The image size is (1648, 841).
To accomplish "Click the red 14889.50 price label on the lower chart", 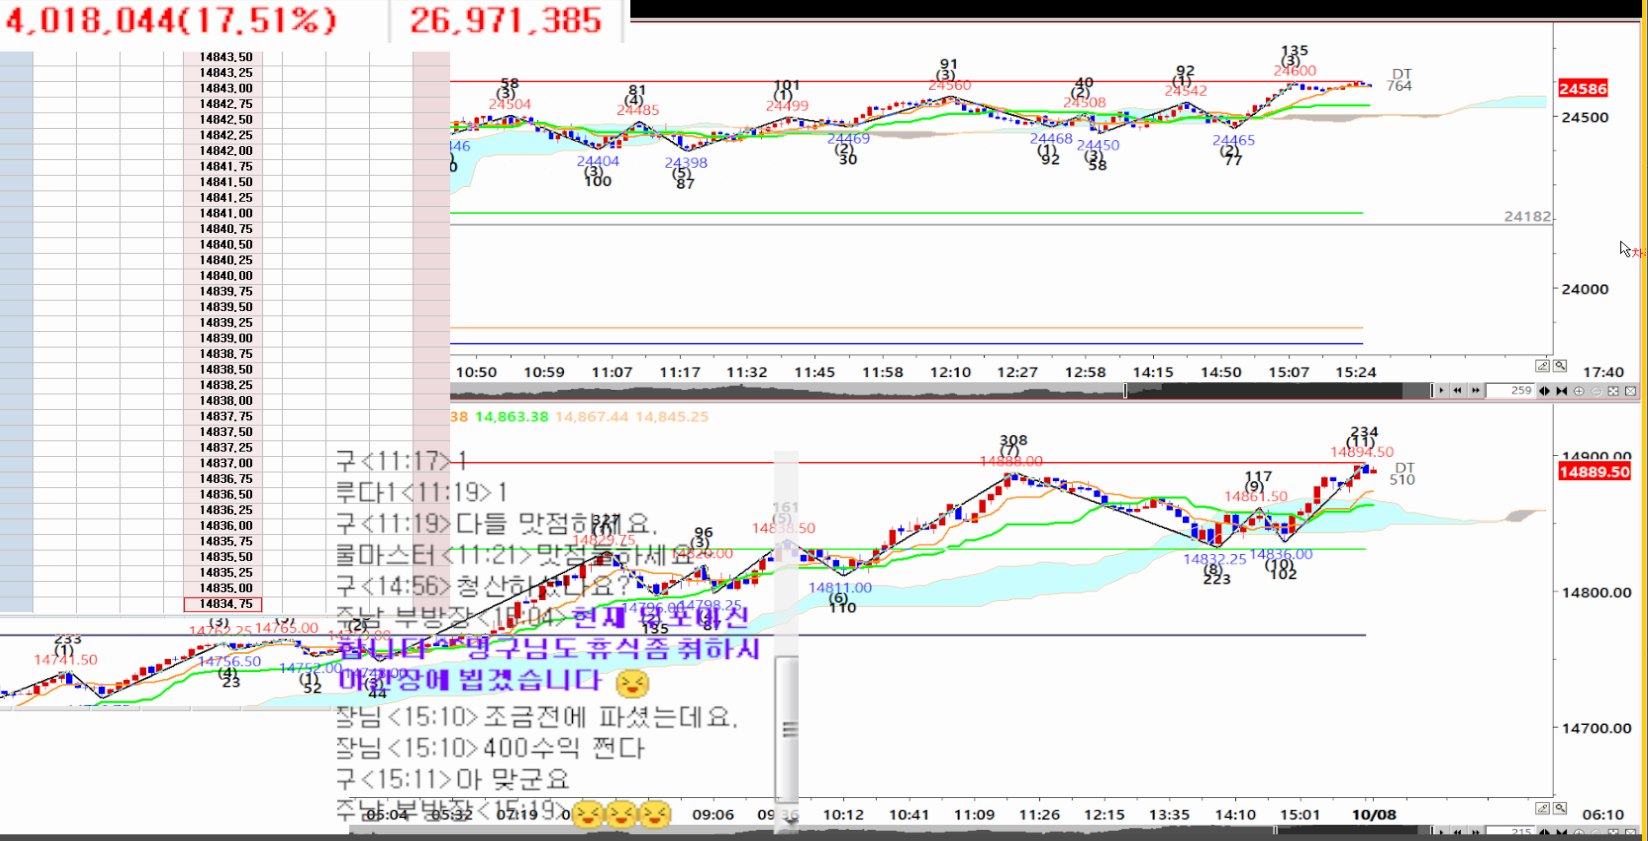I will tap(1594, 472).
